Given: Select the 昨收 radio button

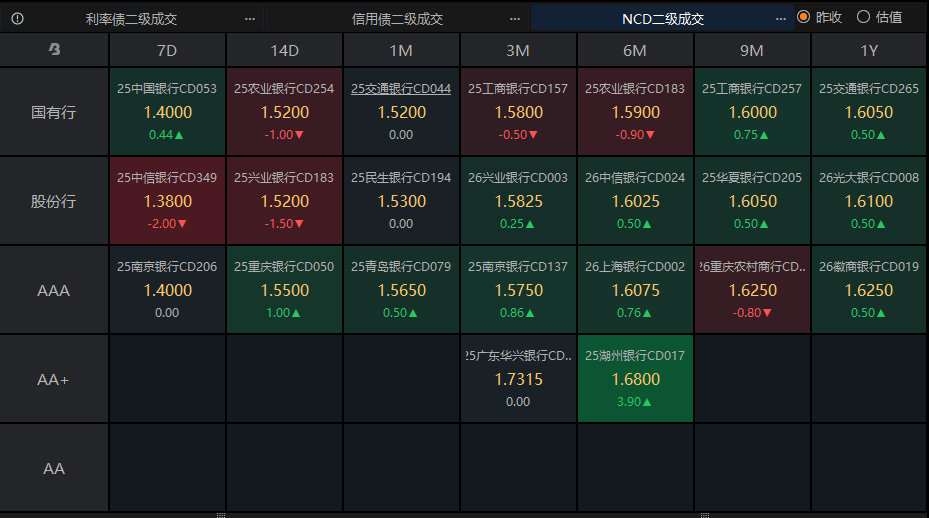Looking at the screenshot, I should [803, 17].
